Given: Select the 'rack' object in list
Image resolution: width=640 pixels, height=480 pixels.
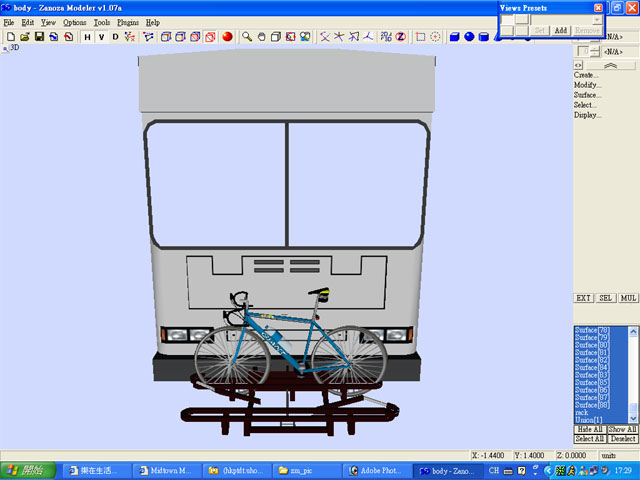Looking at the screenshot, I should [x=582, y=411].
